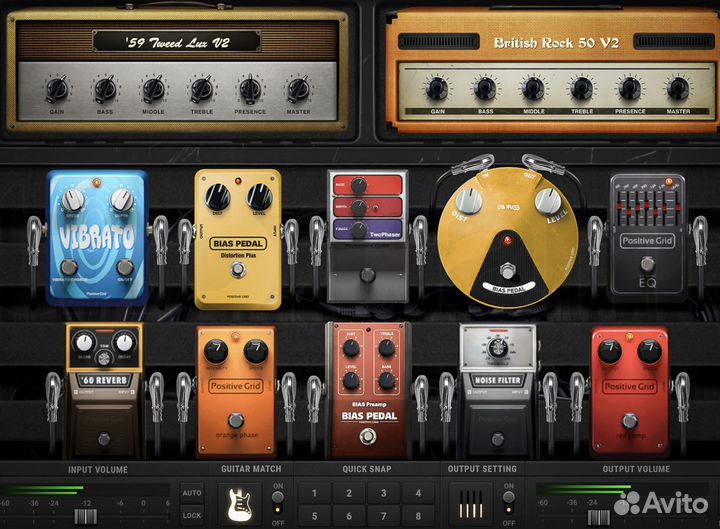Viewport: 720px width, 529px height.
Task: Click the purple-section knob on TwoPhaser pedal
Action: (359, 229)
